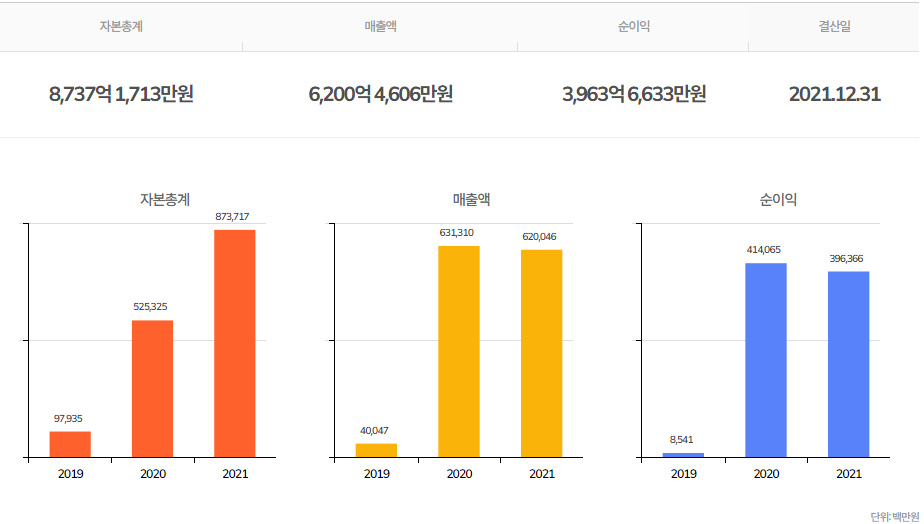Click the 2020 bar in 자본총계 chart

pyautogui.click(x=153, y=389)
